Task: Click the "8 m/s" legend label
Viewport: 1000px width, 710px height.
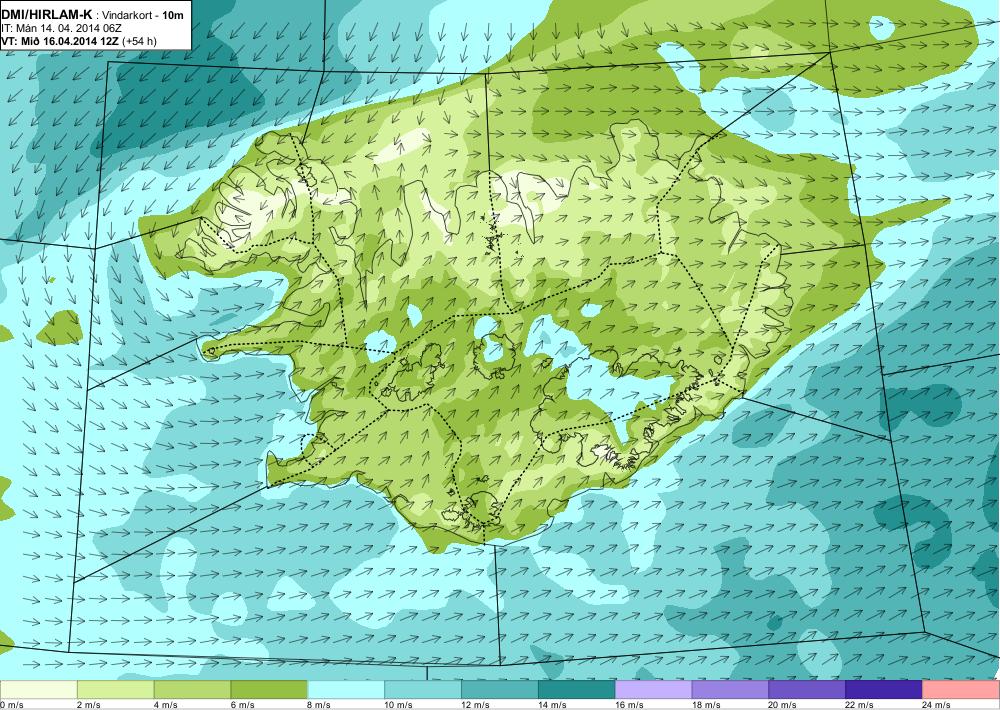Action: tap(319, 705)
